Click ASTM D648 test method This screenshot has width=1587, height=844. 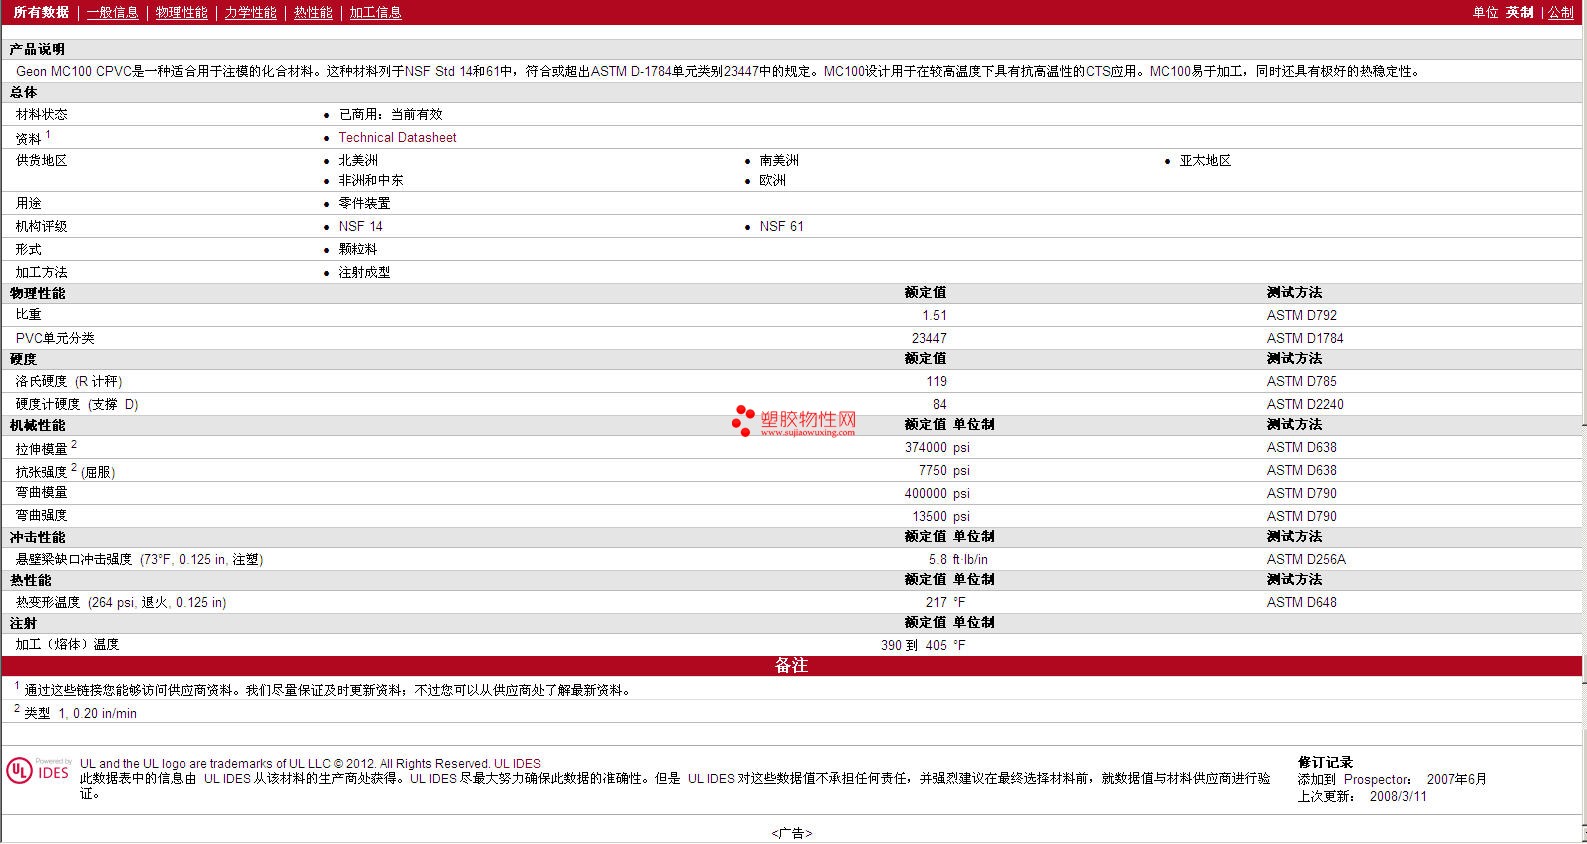tap(1301, 603)
